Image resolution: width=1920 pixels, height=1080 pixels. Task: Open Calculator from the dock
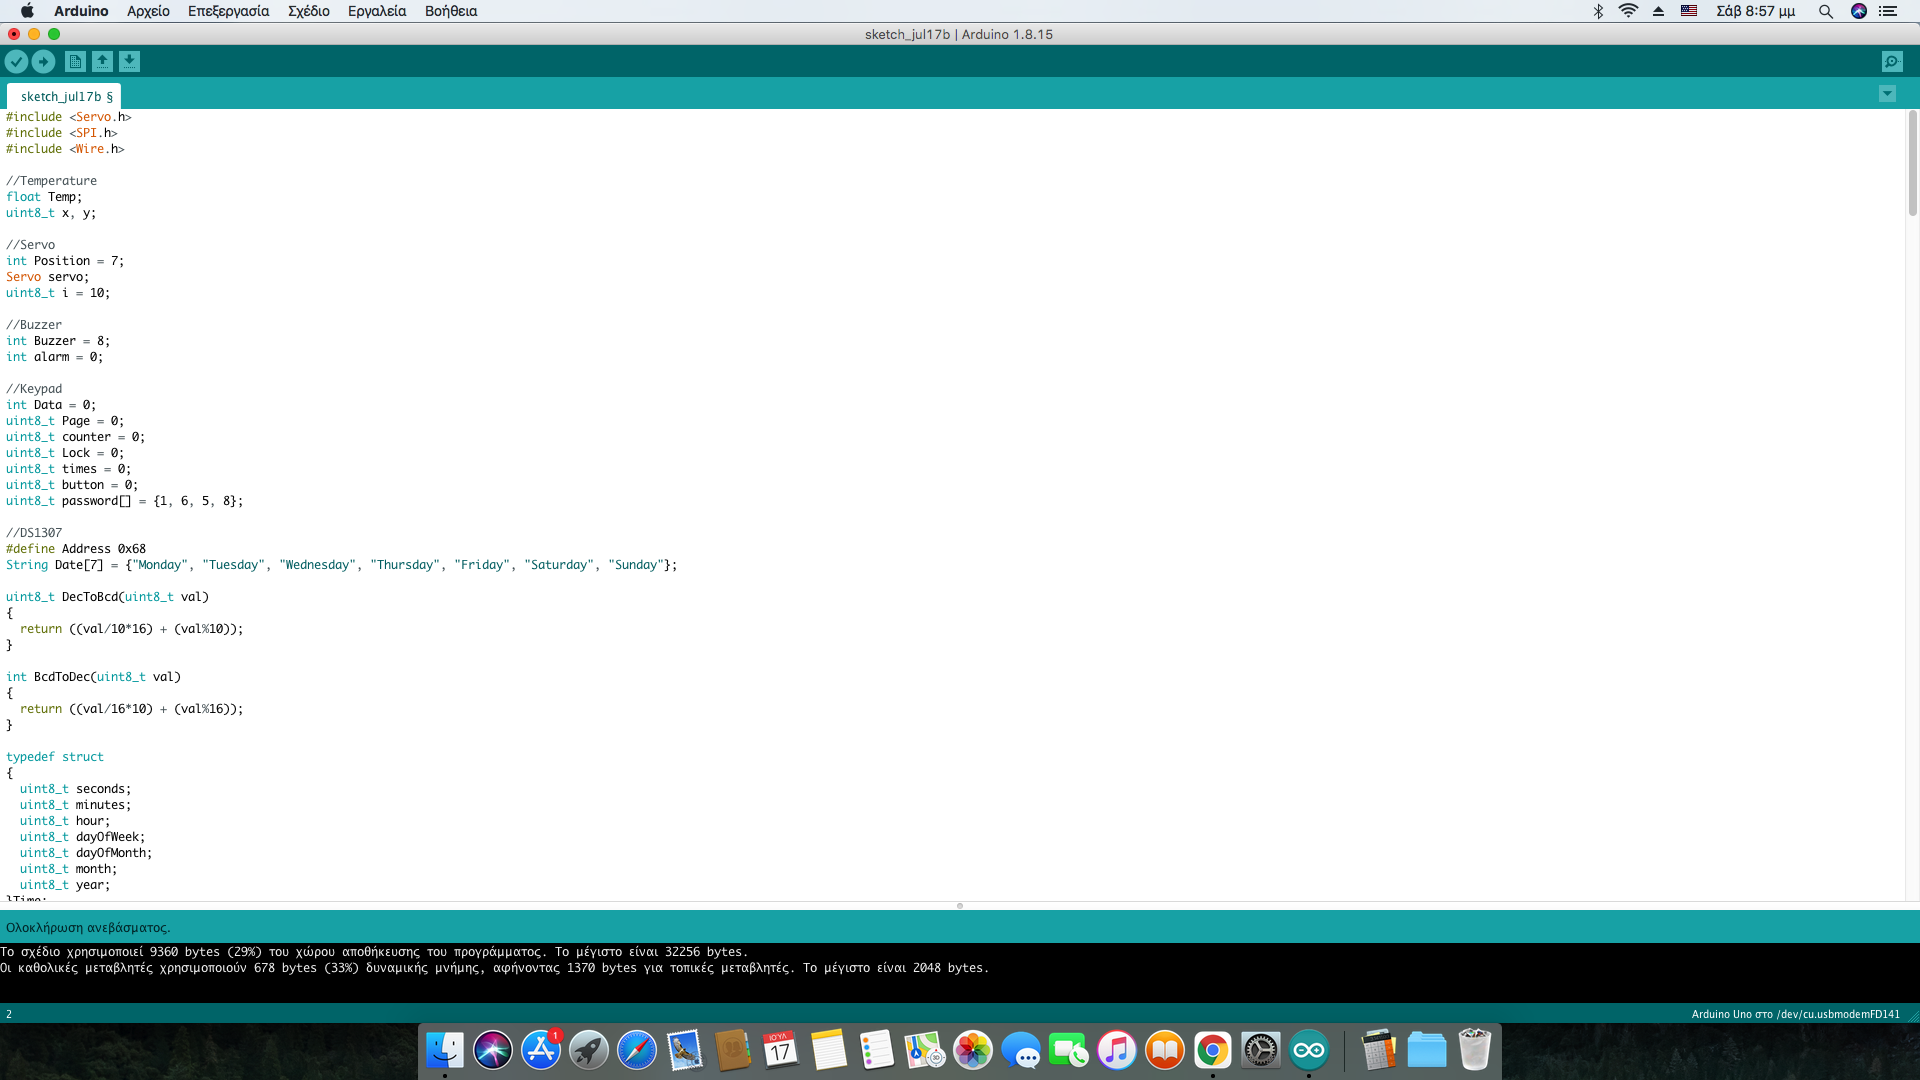pos(1379,1050)
